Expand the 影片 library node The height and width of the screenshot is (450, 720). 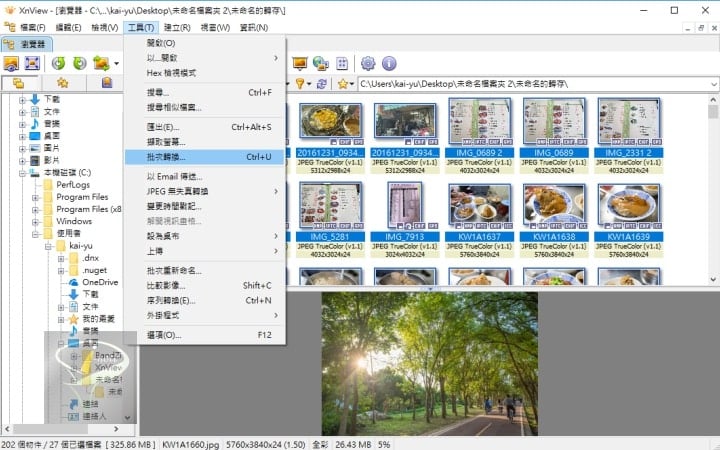click(22, 161)
